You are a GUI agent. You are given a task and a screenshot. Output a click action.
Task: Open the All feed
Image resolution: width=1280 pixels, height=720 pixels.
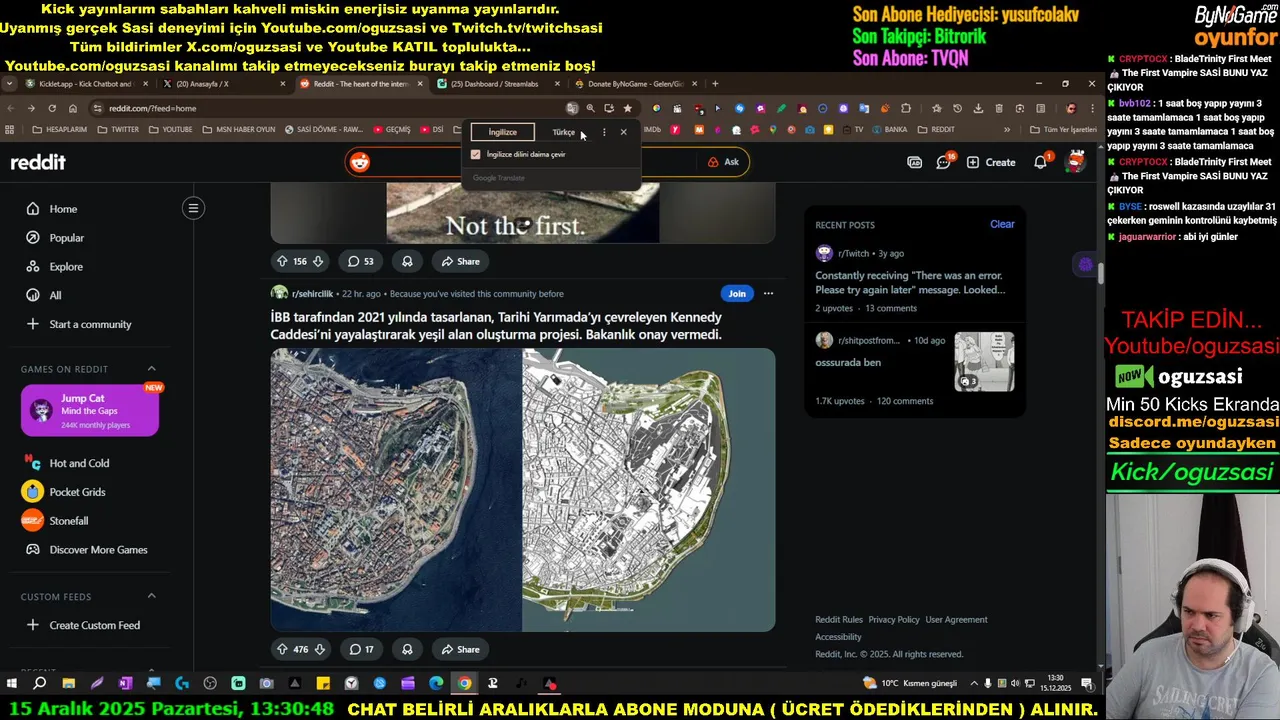click(55, 295)
